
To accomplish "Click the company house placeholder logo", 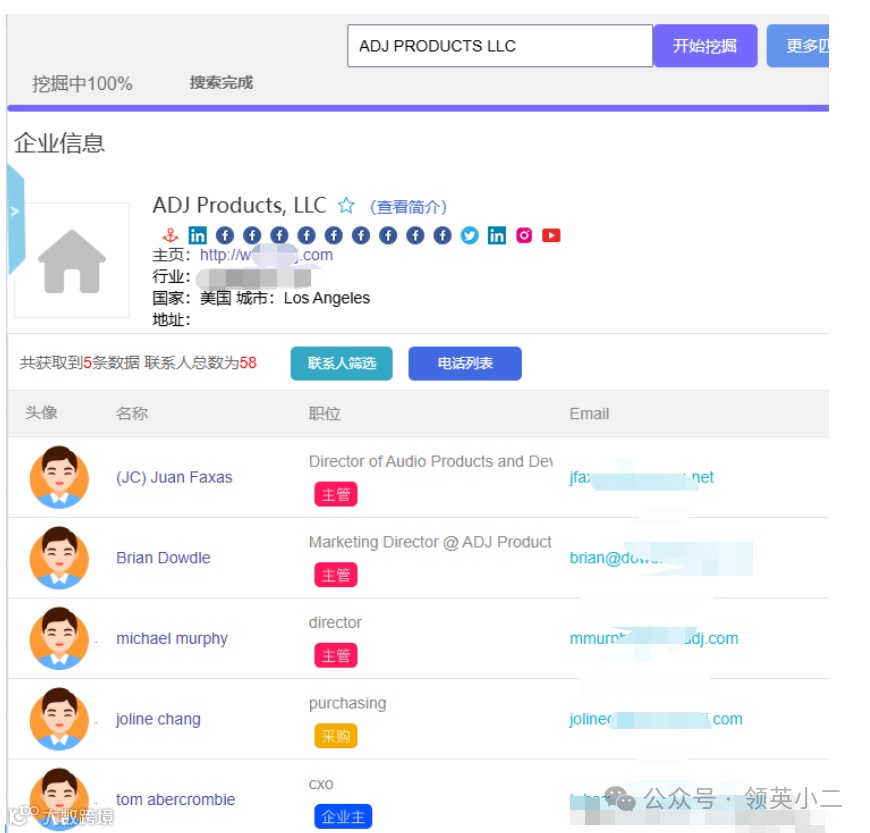I will click(x=72, y=260).
